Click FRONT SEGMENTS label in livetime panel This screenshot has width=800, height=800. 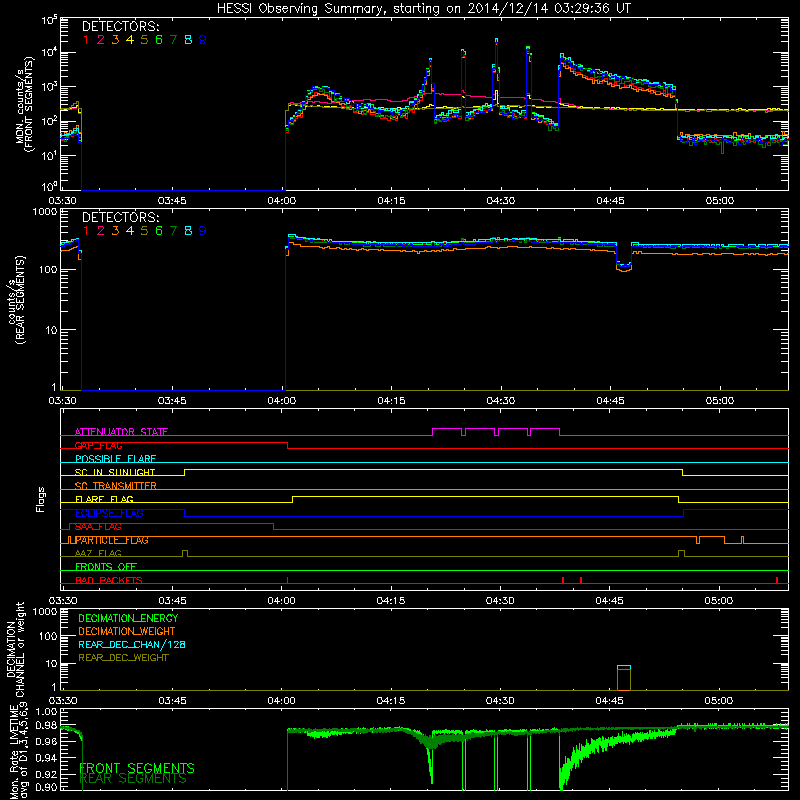click(x=137, y=768)
